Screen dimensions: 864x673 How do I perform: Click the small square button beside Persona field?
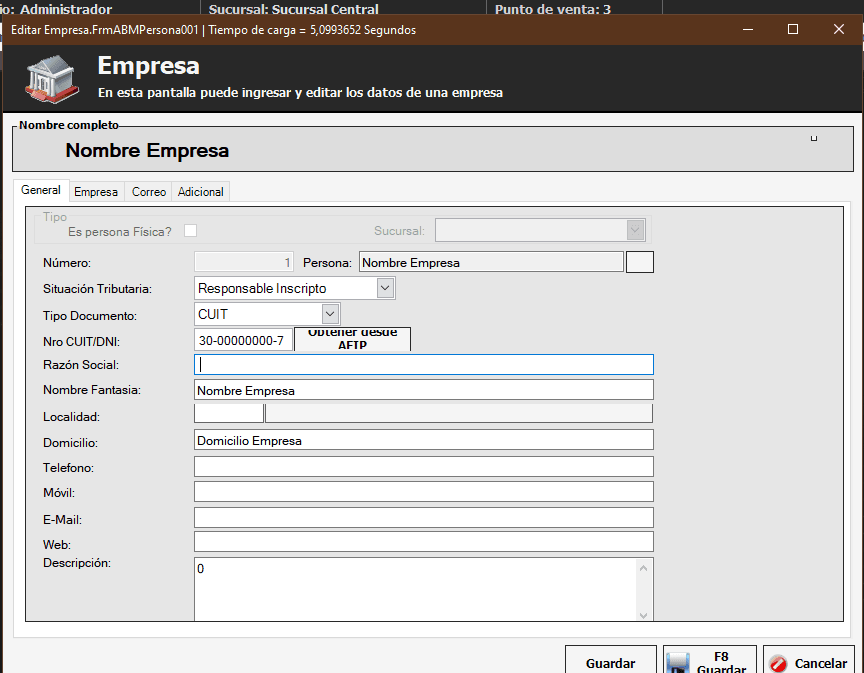tap(639, 262)
